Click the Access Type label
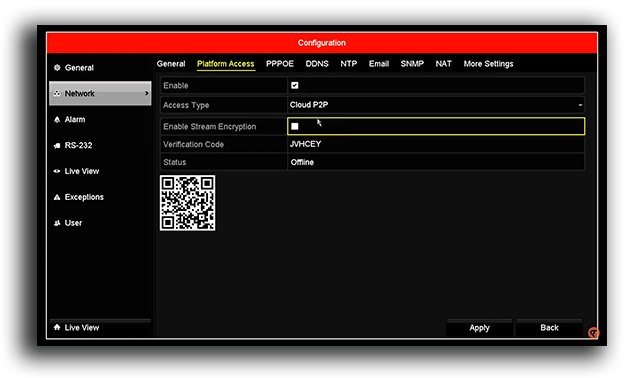This screenshot has width=641, height=378. pyautogui.click(x=186, y=105)
